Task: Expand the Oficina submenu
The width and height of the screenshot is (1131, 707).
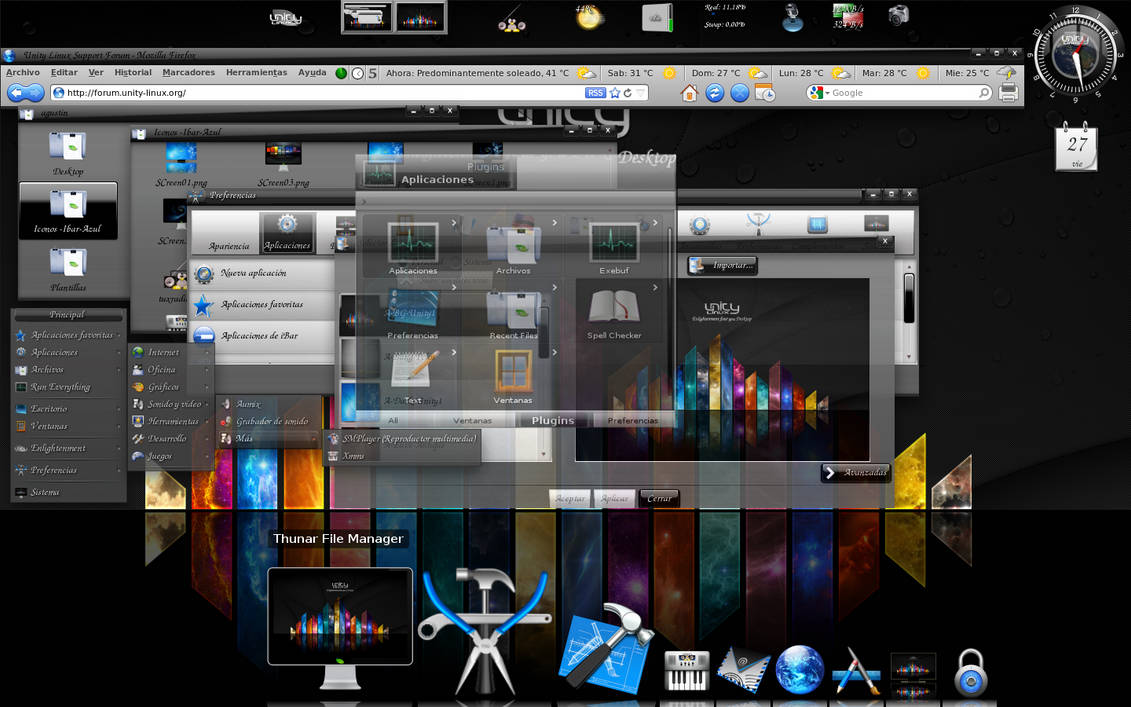Action: [172, 369]
